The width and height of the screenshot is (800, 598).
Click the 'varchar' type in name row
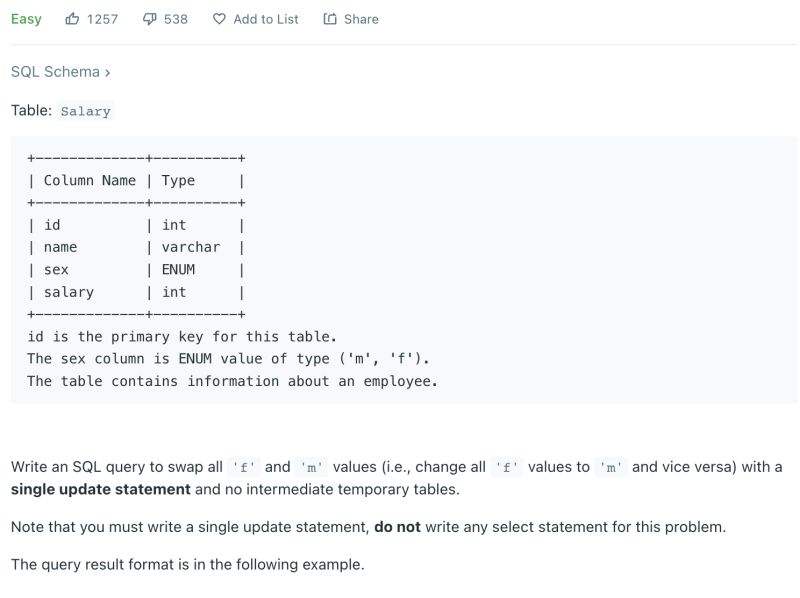tap(190, 247)
